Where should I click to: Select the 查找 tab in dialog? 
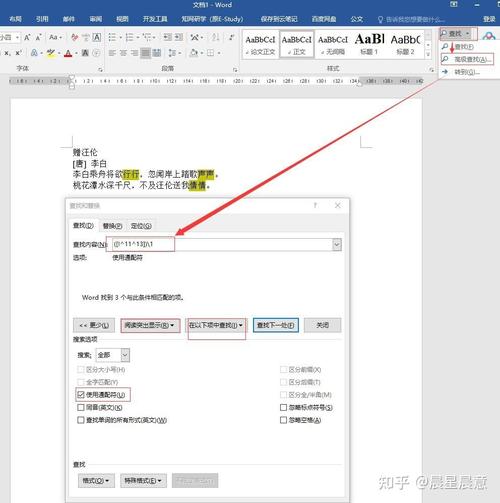(x=83, y=226)
